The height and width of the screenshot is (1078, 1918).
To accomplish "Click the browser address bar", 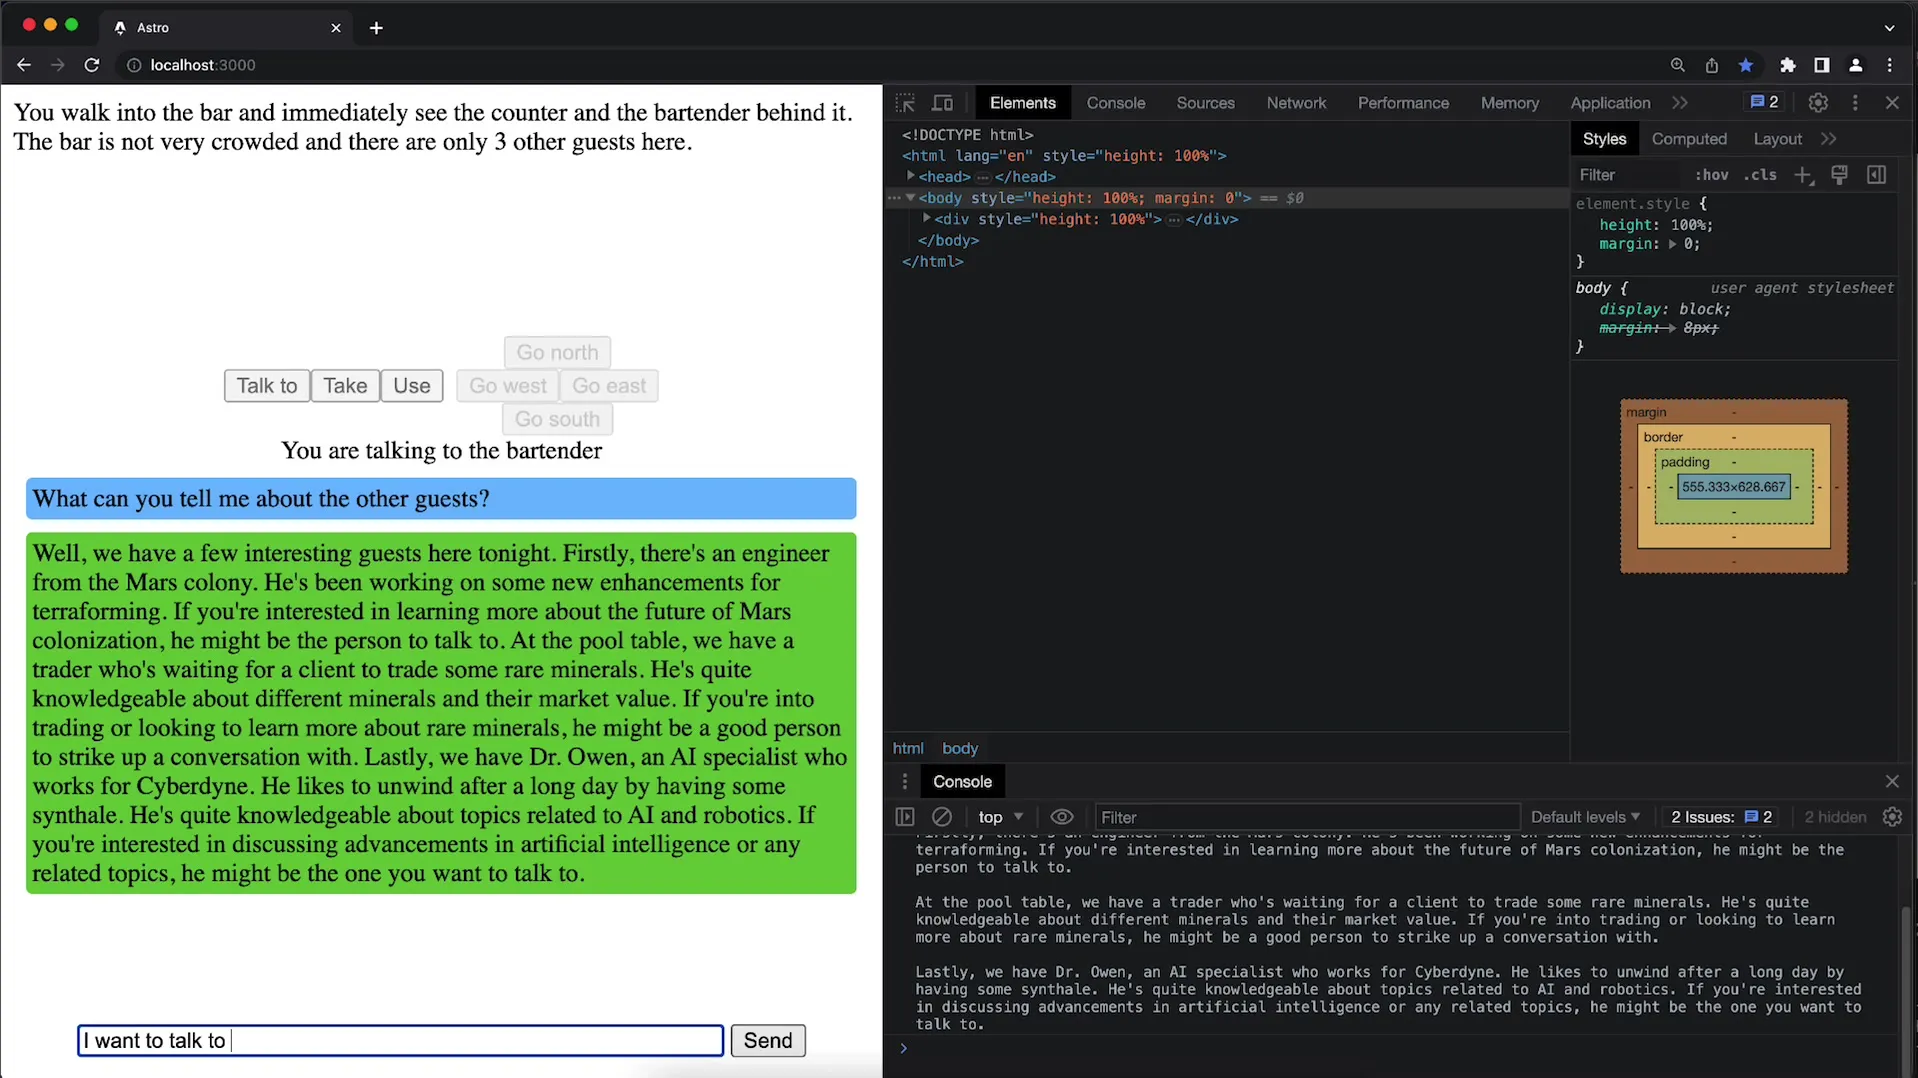I will point(890,65).
